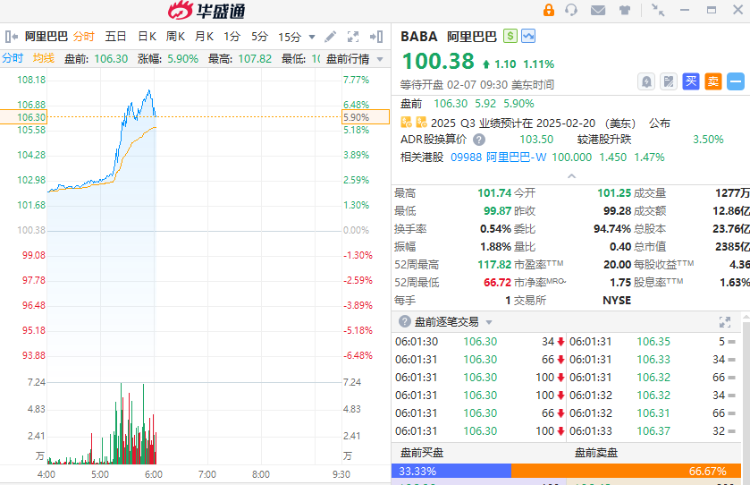Set a price alert with bell icon
Image resolution: width=750 pixels, height=485 pixels.
646,82
